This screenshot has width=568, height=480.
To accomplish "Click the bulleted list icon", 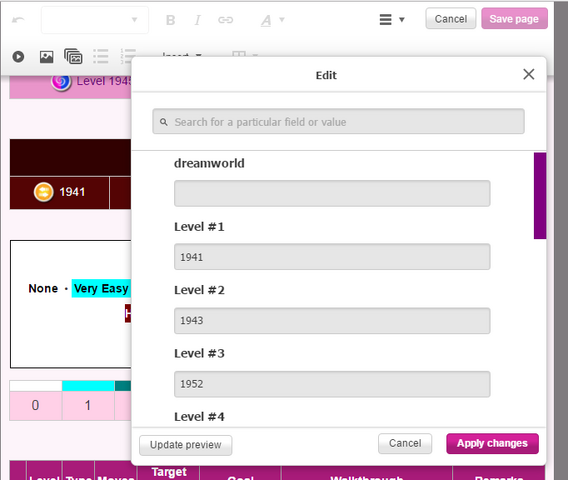I will pyautogui.click(x=101, y=57).
